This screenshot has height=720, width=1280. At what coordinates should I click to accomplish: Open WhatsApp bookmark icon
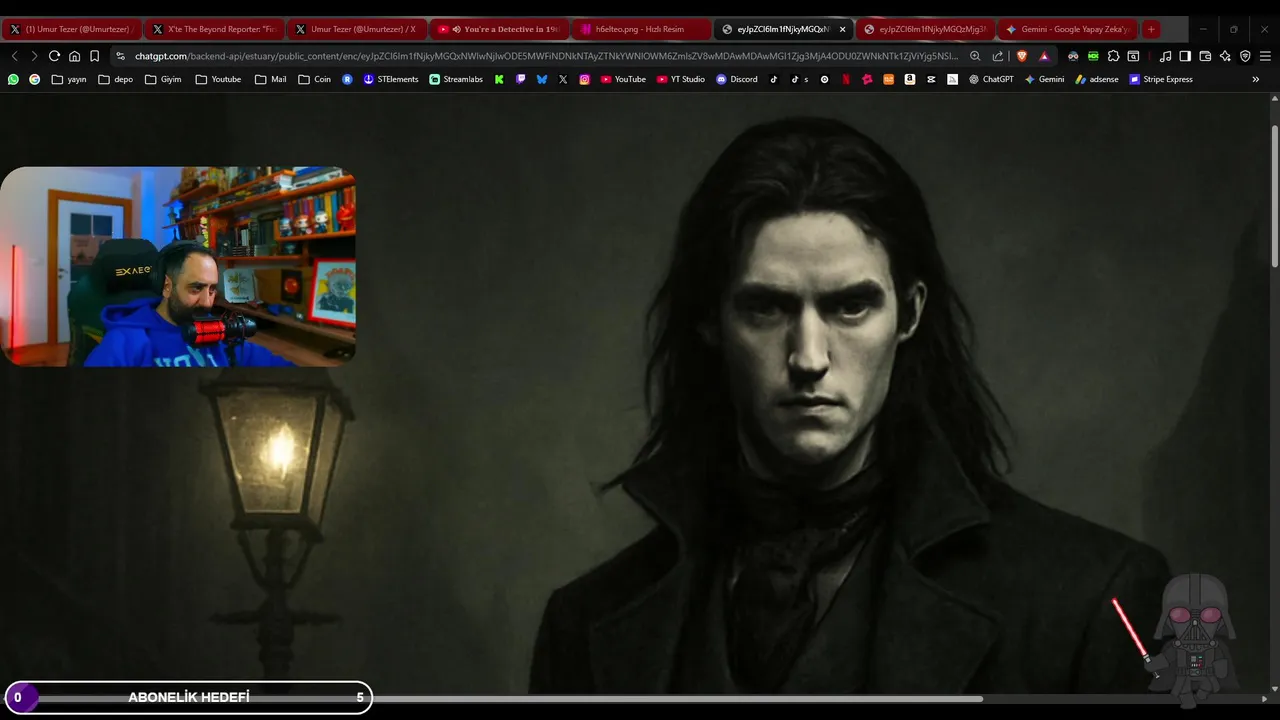pos(13,79)
